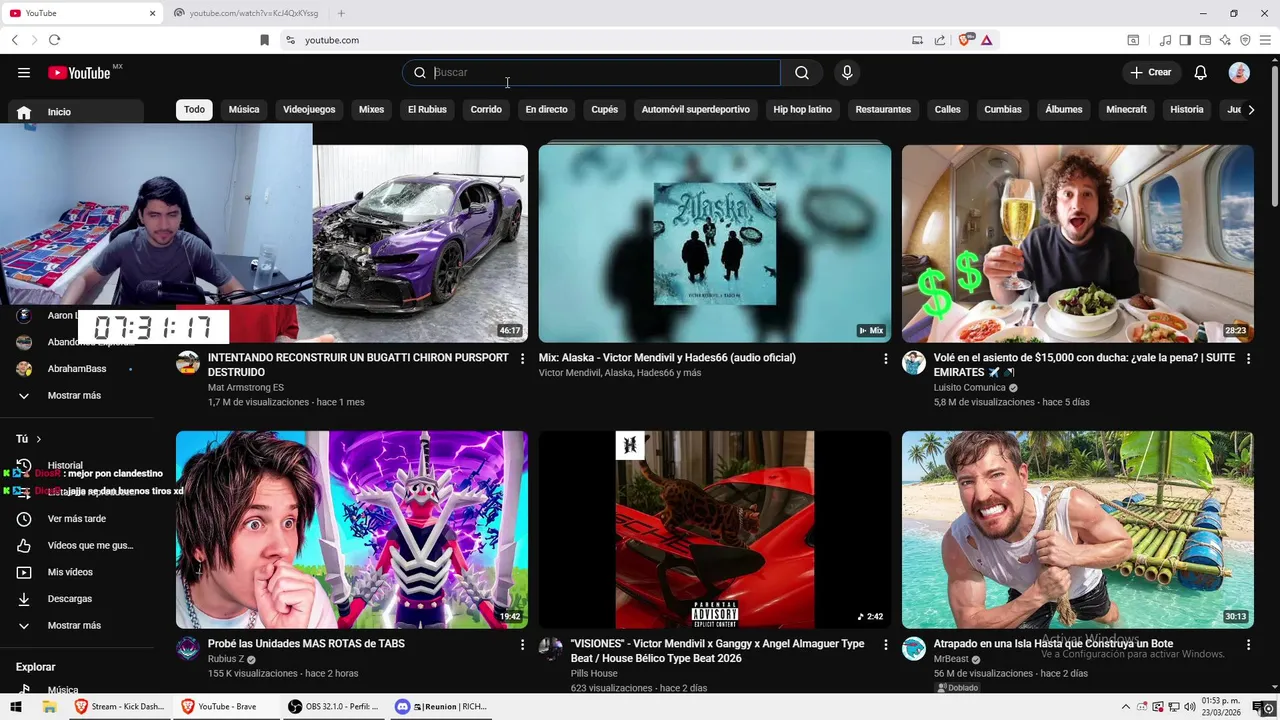Open the AbrahamBass subscription channel

[x=76, y=369]
